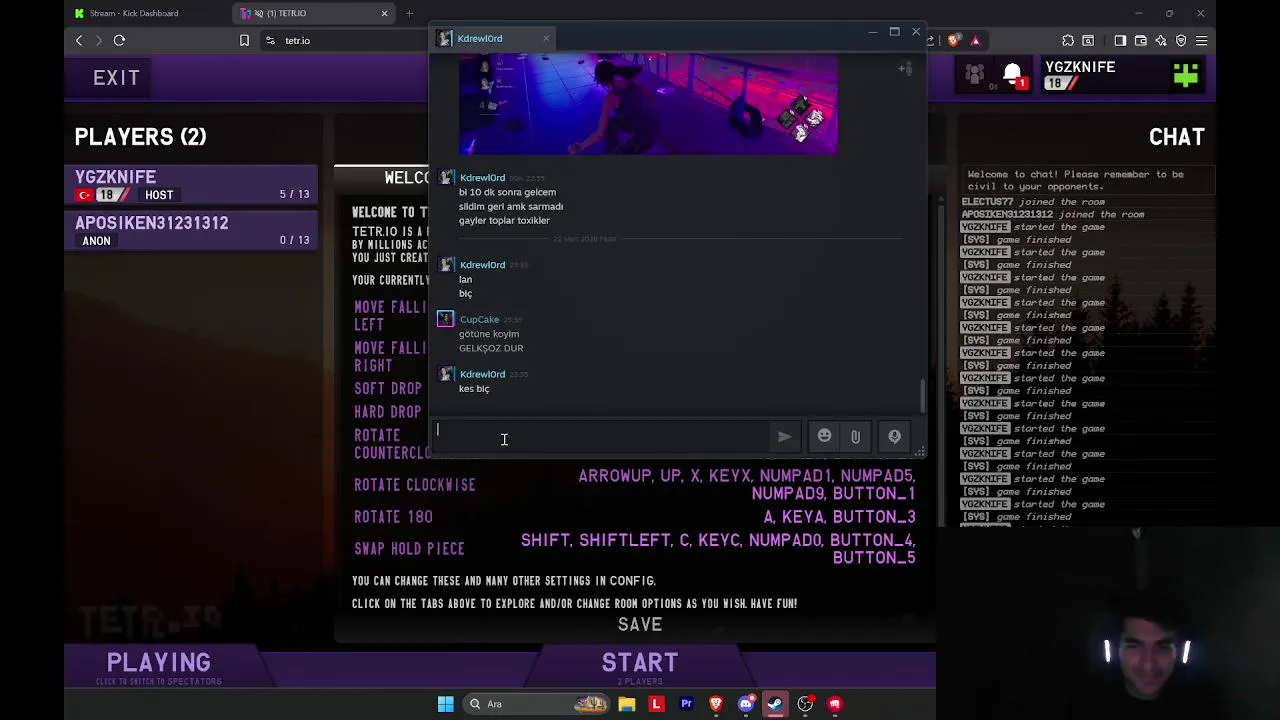Click 'kes biç' chat message

click(474, 389)
